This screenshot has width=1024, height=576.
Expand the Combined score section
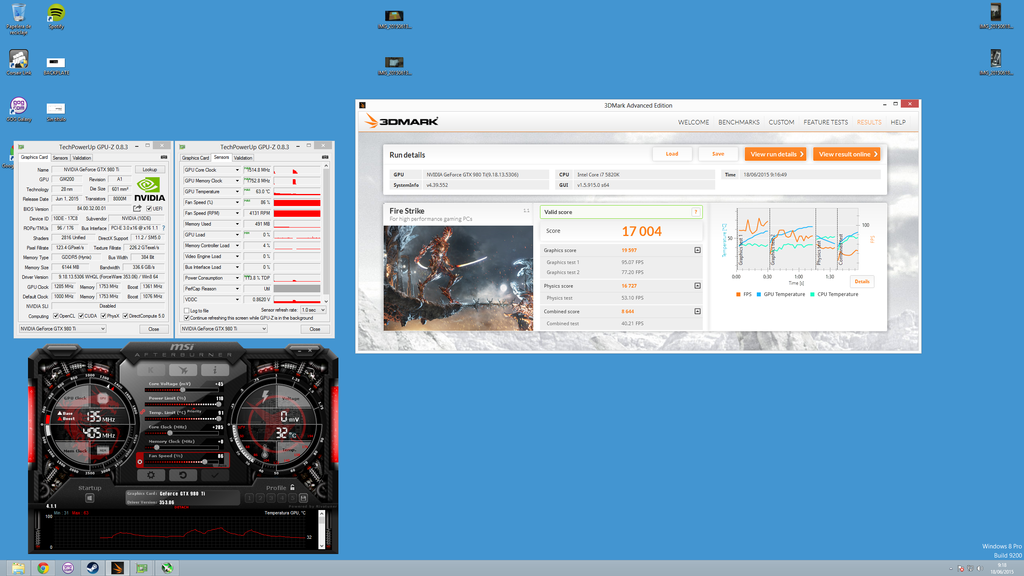[697, 312]
